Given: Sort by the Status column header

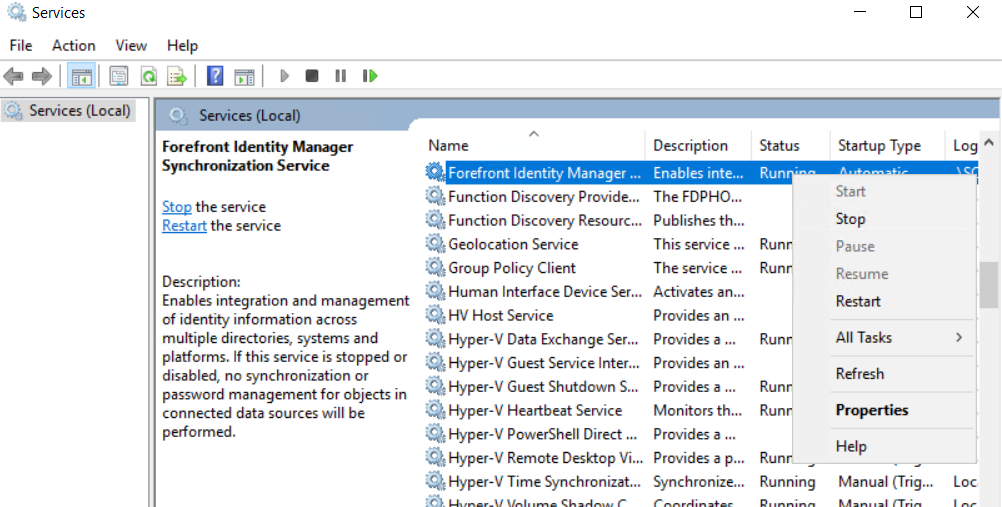Looking at the screenshot, I should [790, 145].
